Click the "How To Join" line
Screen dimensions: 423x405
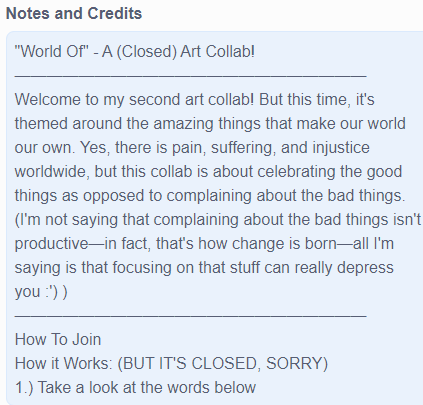pyautogui.click(x=58, y=340)
